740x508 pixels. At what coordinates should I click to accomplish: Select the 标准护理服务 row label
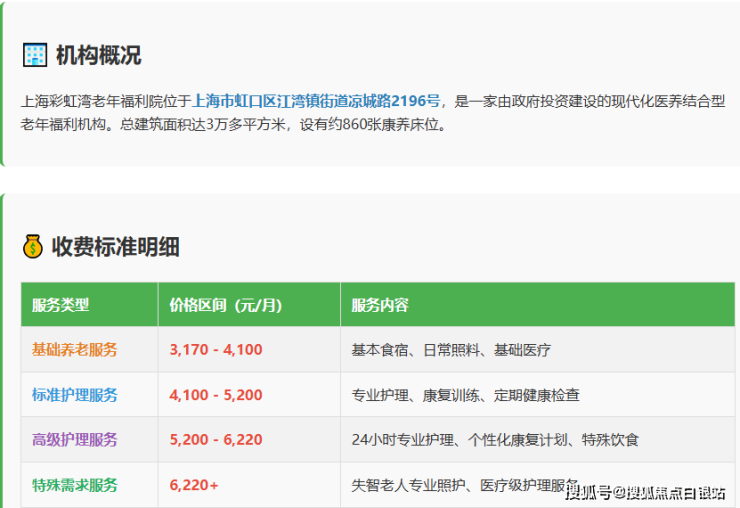[75, 395]
